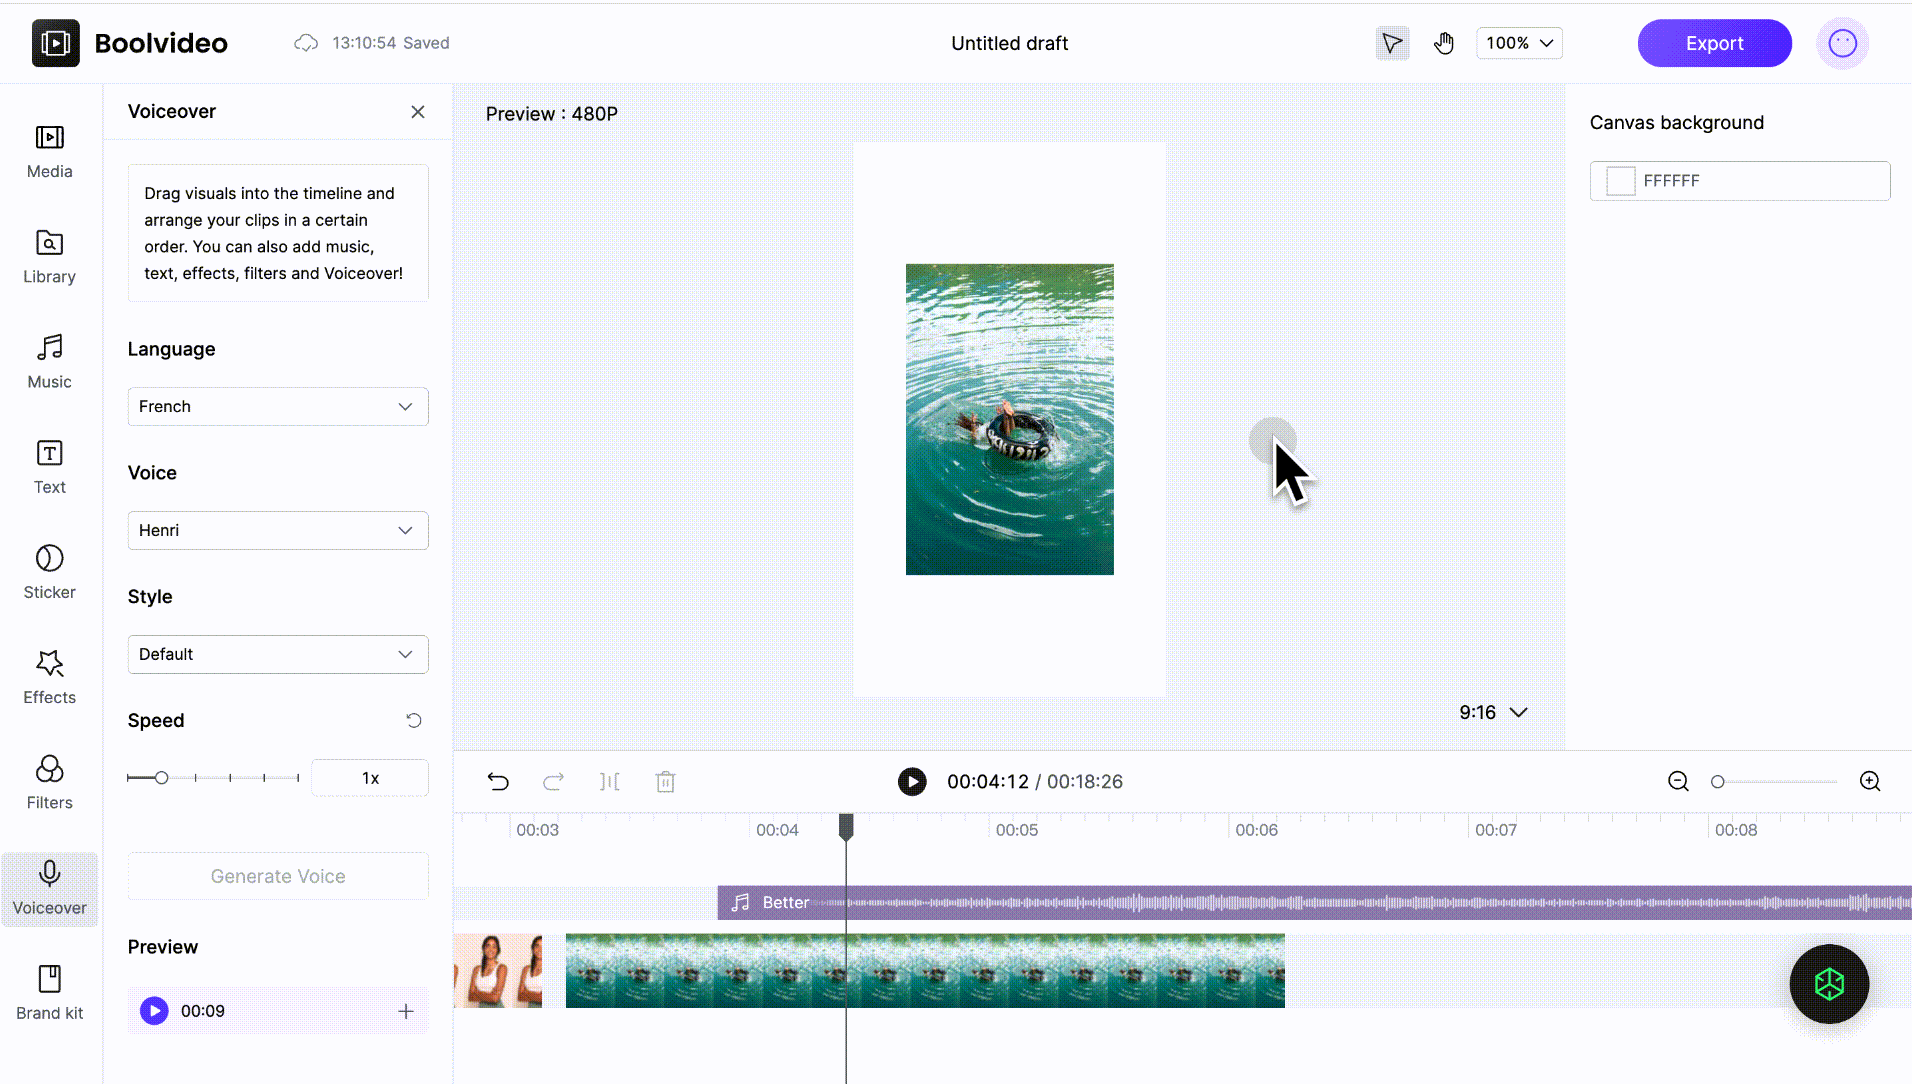Click the Export button

[1713, 43]
